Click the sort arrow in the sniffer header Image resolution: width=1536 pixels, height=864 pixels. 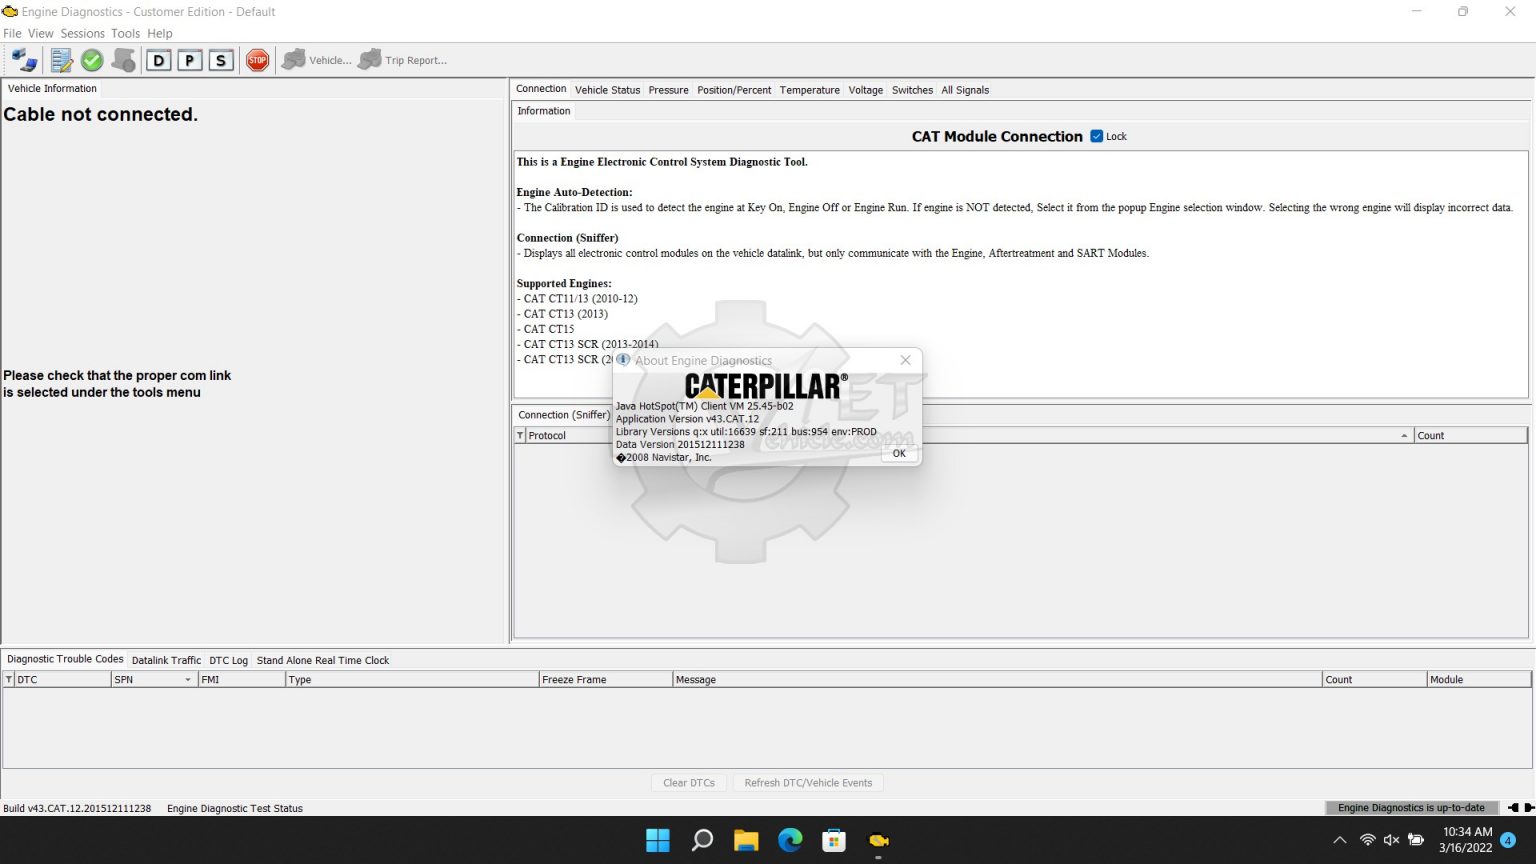[x=1403, y=435]
